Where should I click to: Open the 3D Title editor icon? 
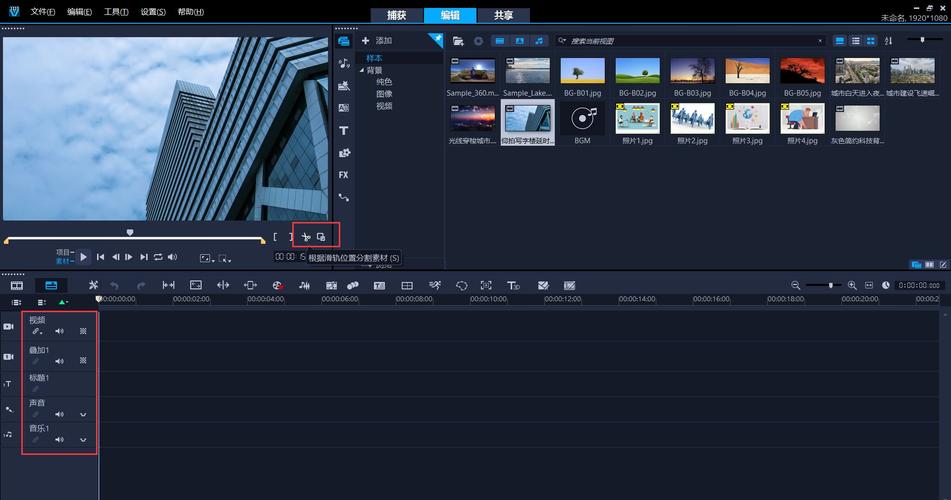(x=513, y=285)
